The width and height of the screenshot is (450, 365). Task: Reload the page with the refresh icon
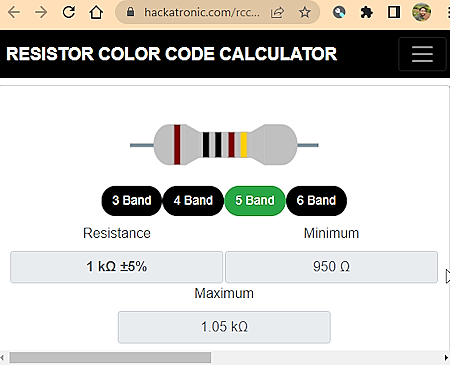[x=69, y=12]
